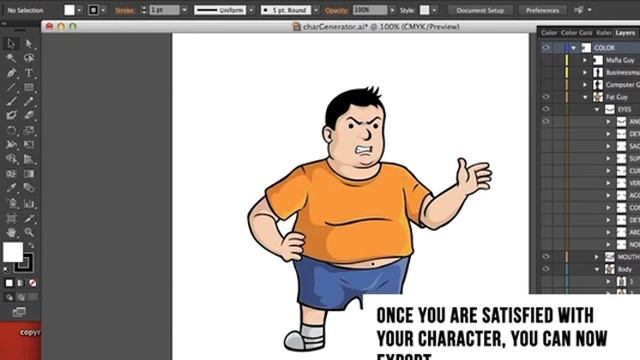Show the Mafia Guy layer
640x360 pixels.
click(546, 60)
